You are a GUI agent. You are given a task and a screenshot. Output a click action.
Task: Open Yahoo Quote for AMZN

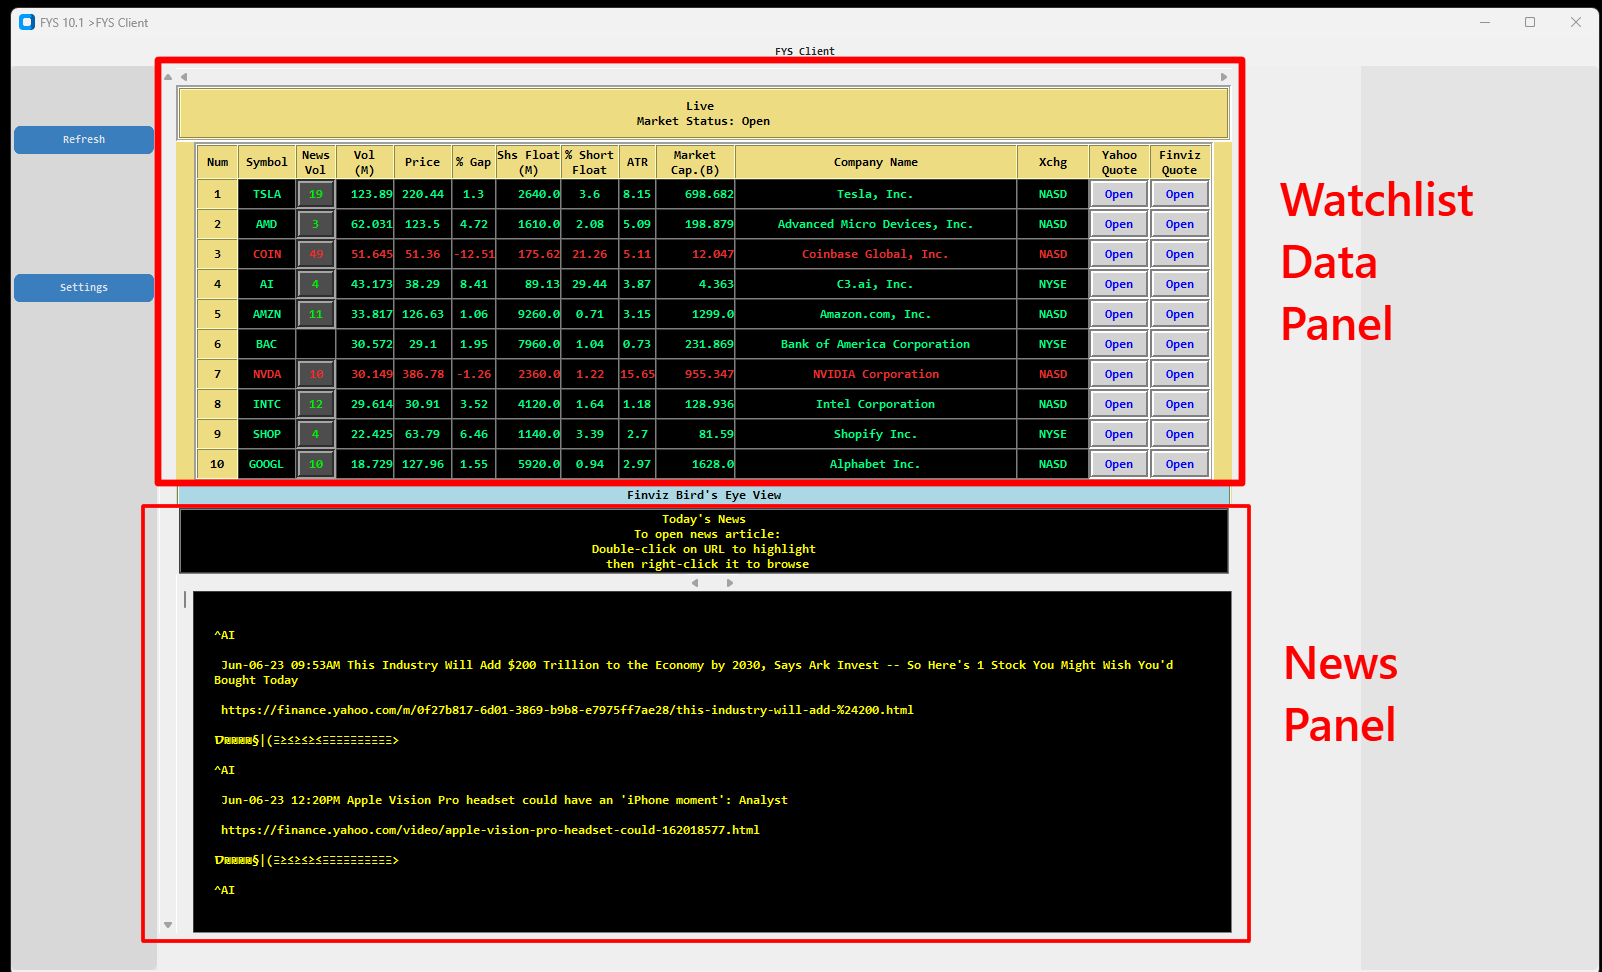pyautogui.click(x=1119, y=314)
